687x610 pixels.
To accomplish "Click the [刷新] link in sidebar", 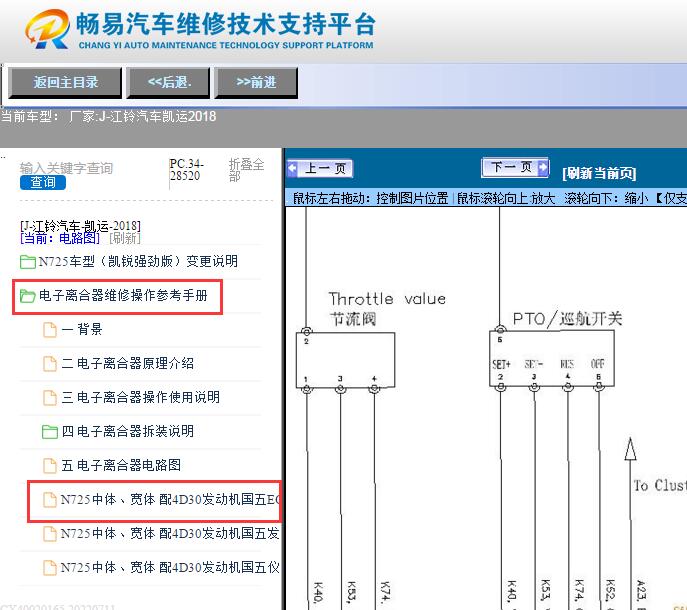I will (x=125, y=238).
